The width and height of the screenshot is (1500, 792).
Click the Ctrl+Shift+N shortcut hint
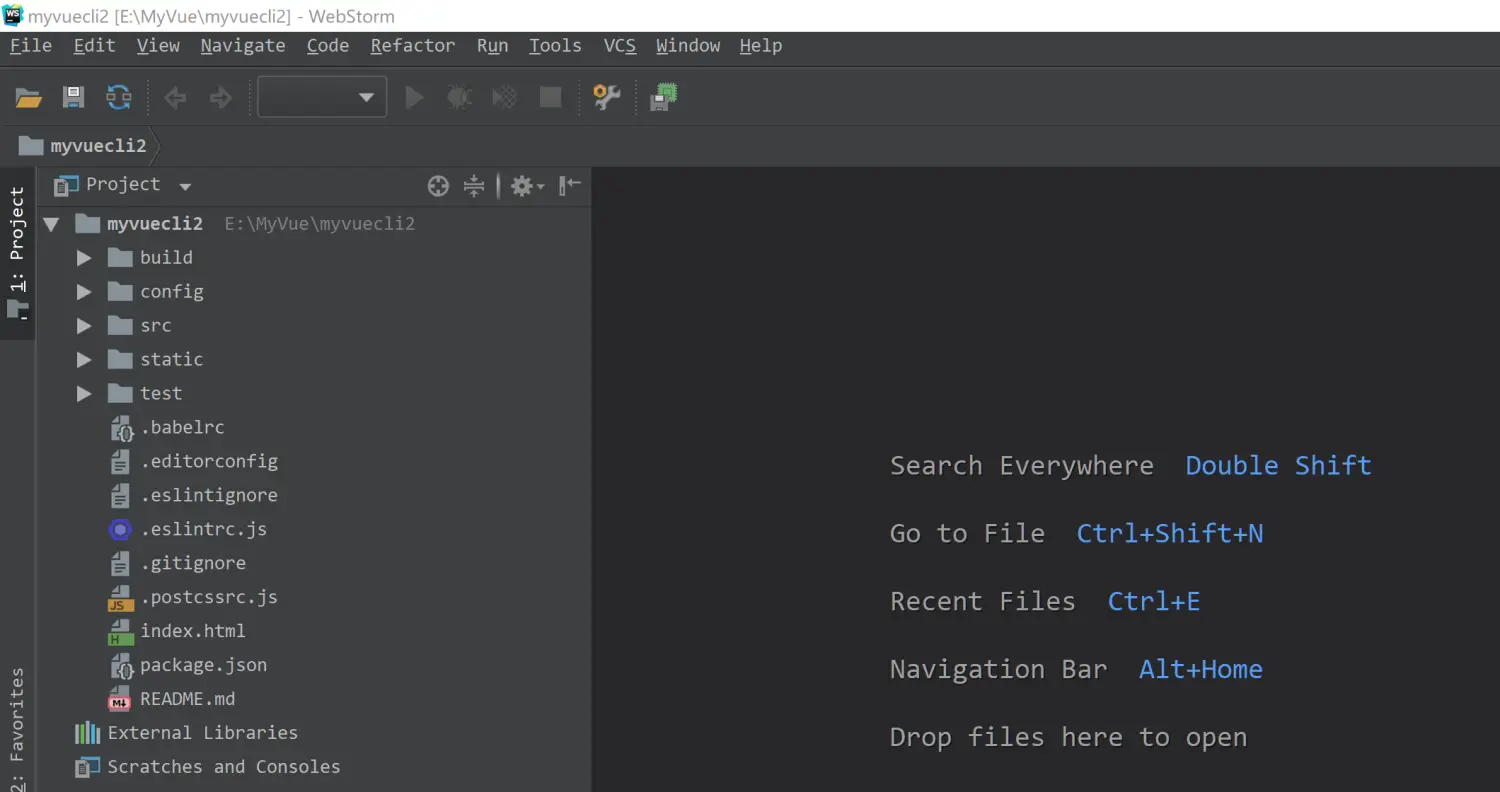tap(1169, 534)
